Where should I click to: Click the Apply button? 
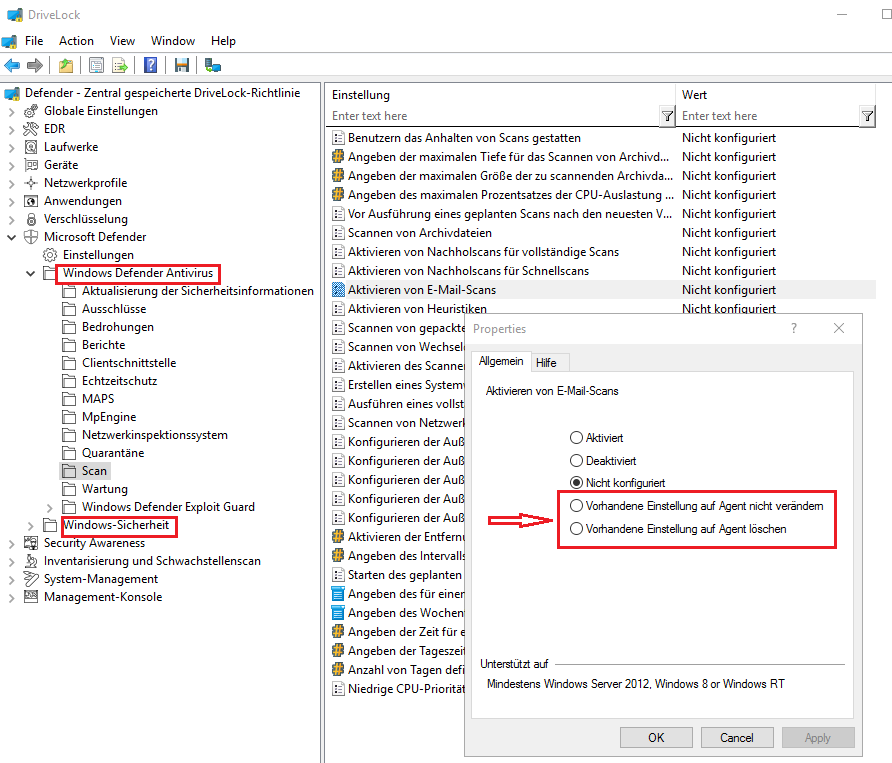click(x=817, y=737)
